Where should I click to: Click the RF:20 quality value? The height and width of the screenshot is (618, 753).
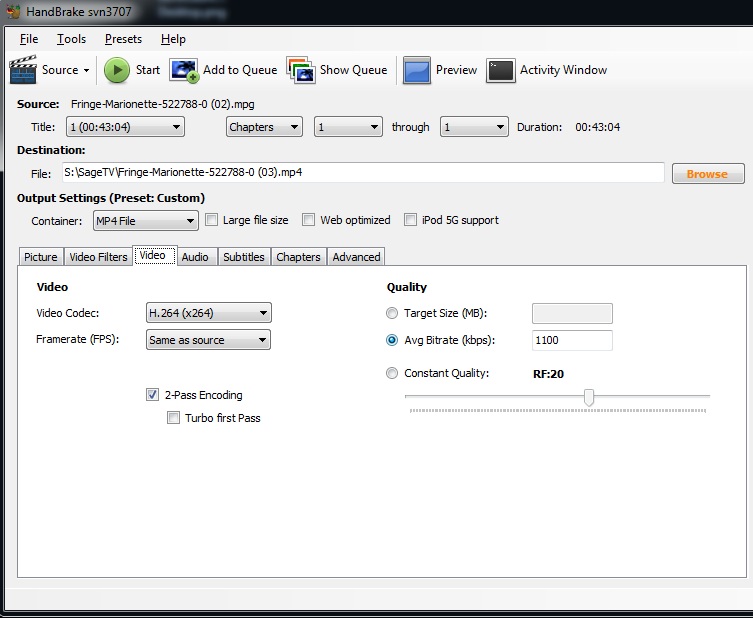(x=548, y=374)
